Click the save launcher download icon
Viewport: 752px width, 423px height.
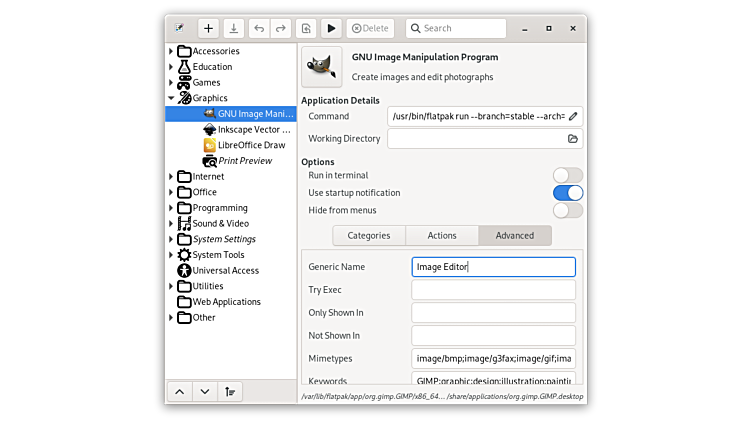coord(233,29)
